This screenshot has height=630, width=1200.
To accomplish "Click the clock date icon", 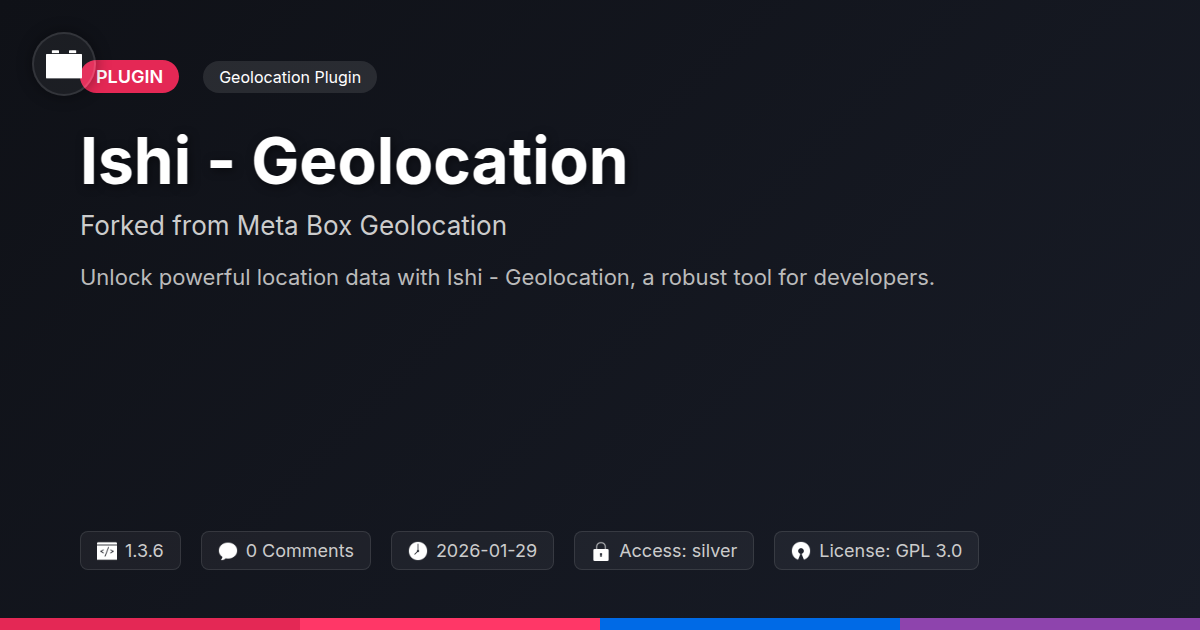I will [418, 551].
